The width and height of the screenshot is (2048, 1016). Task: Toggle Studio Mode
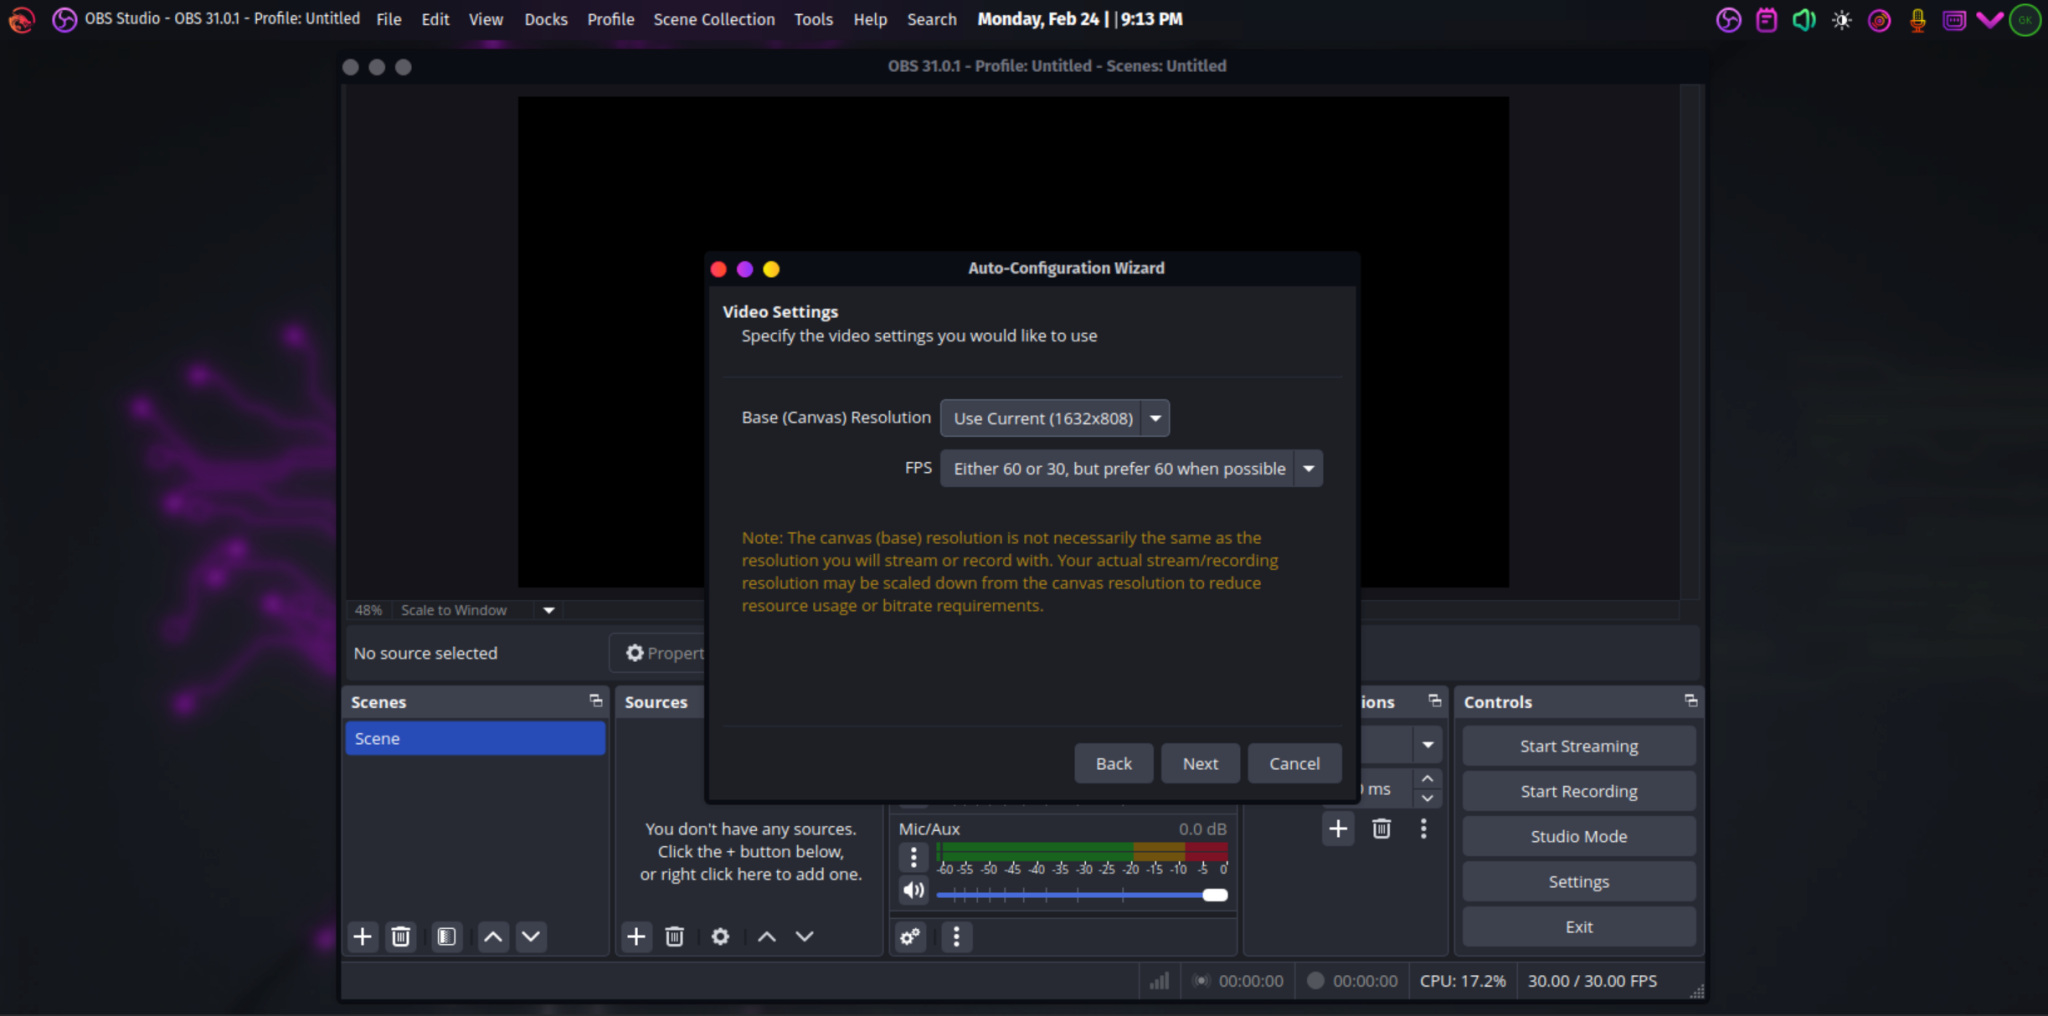pyautogui.click(x=1577, y=836)
